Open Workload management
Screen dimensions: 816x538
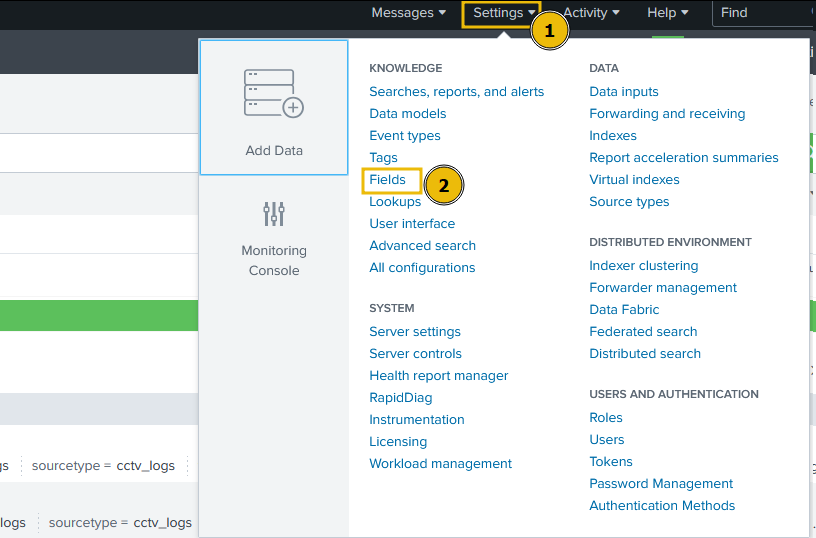point(440,464)
